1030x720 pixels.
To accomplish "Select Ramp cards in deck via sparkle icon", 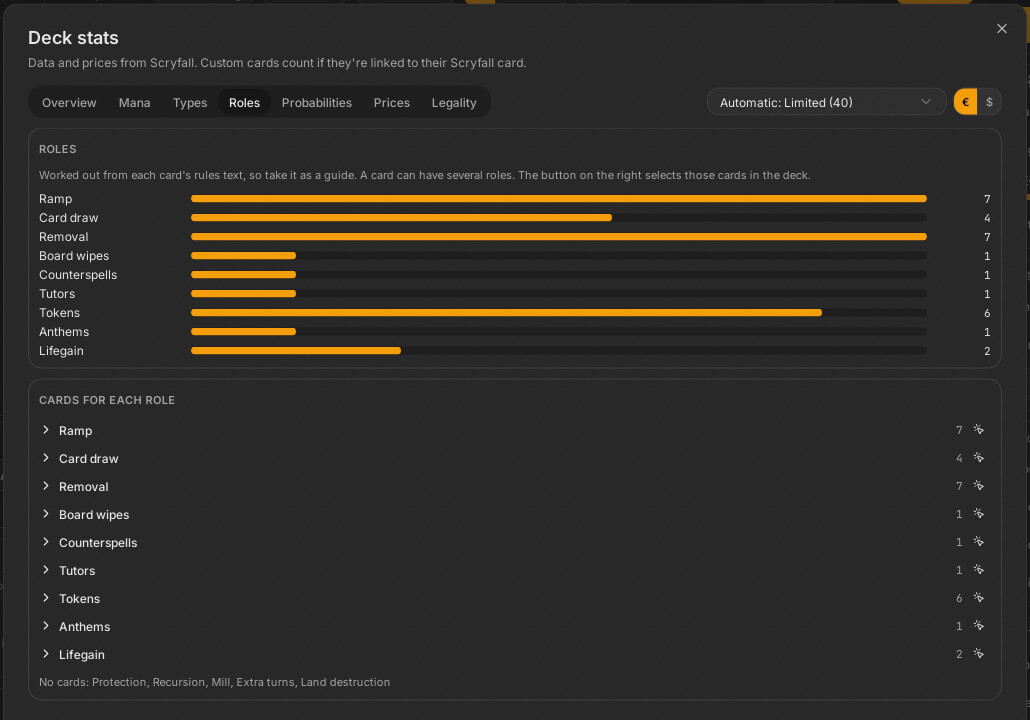I will click(978, 430).
